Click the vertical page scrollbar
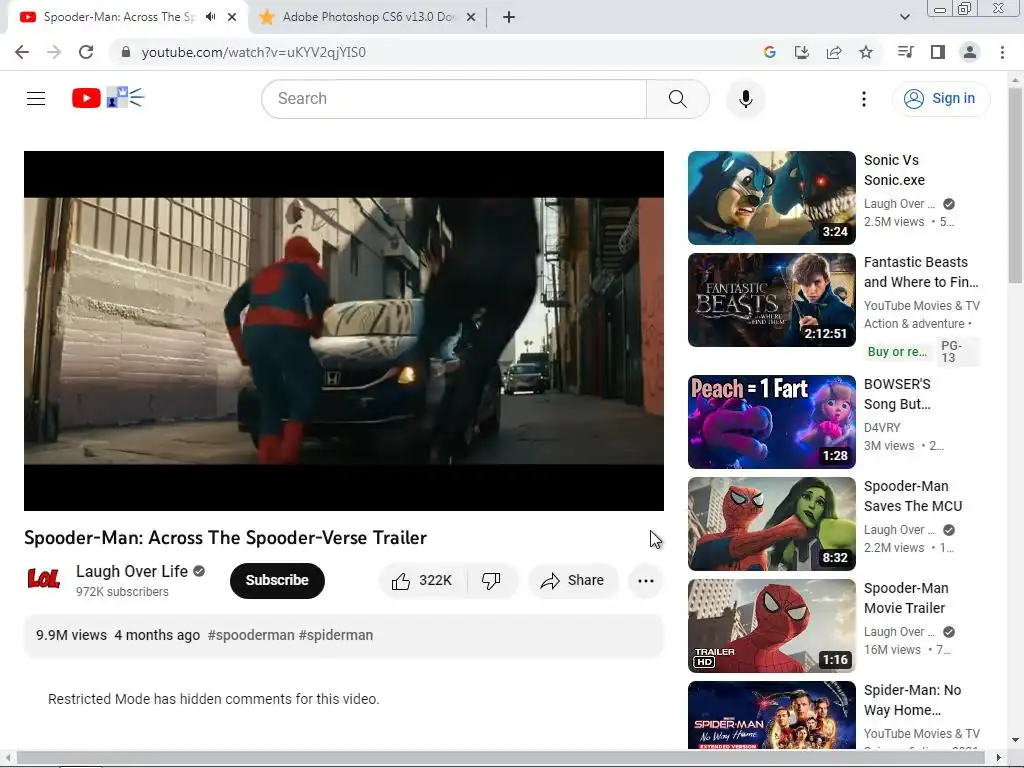The image size is (1024, 768). pos(1015,186)
